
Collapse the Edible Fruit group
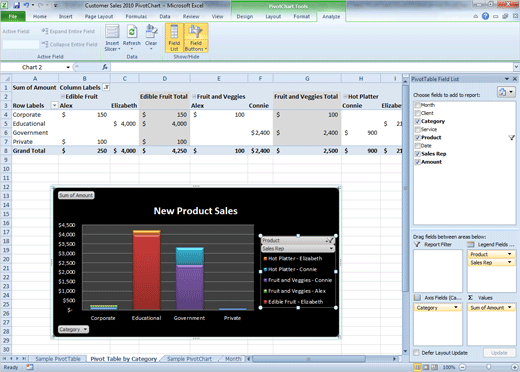coord(62,96)
